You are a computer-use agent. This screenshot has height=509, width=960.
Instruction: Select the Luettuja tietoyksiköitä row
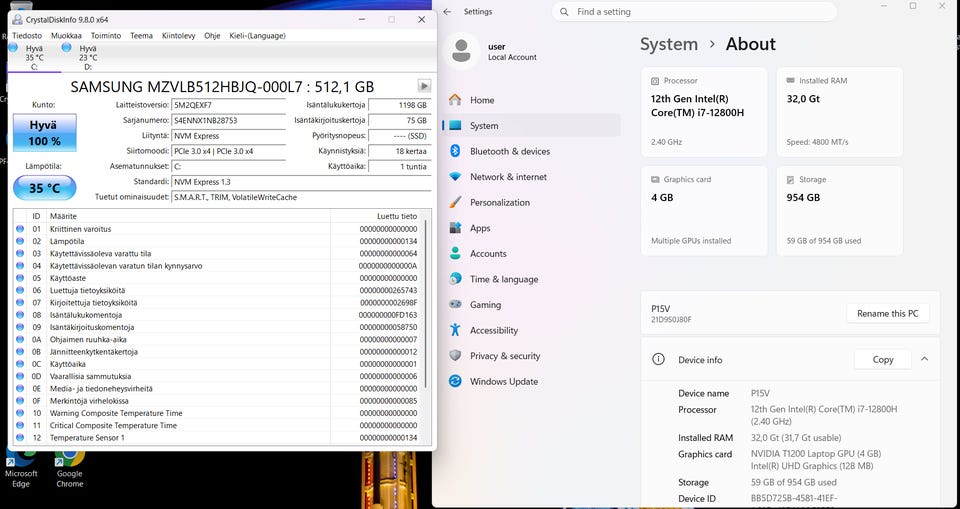click(218, 290)
